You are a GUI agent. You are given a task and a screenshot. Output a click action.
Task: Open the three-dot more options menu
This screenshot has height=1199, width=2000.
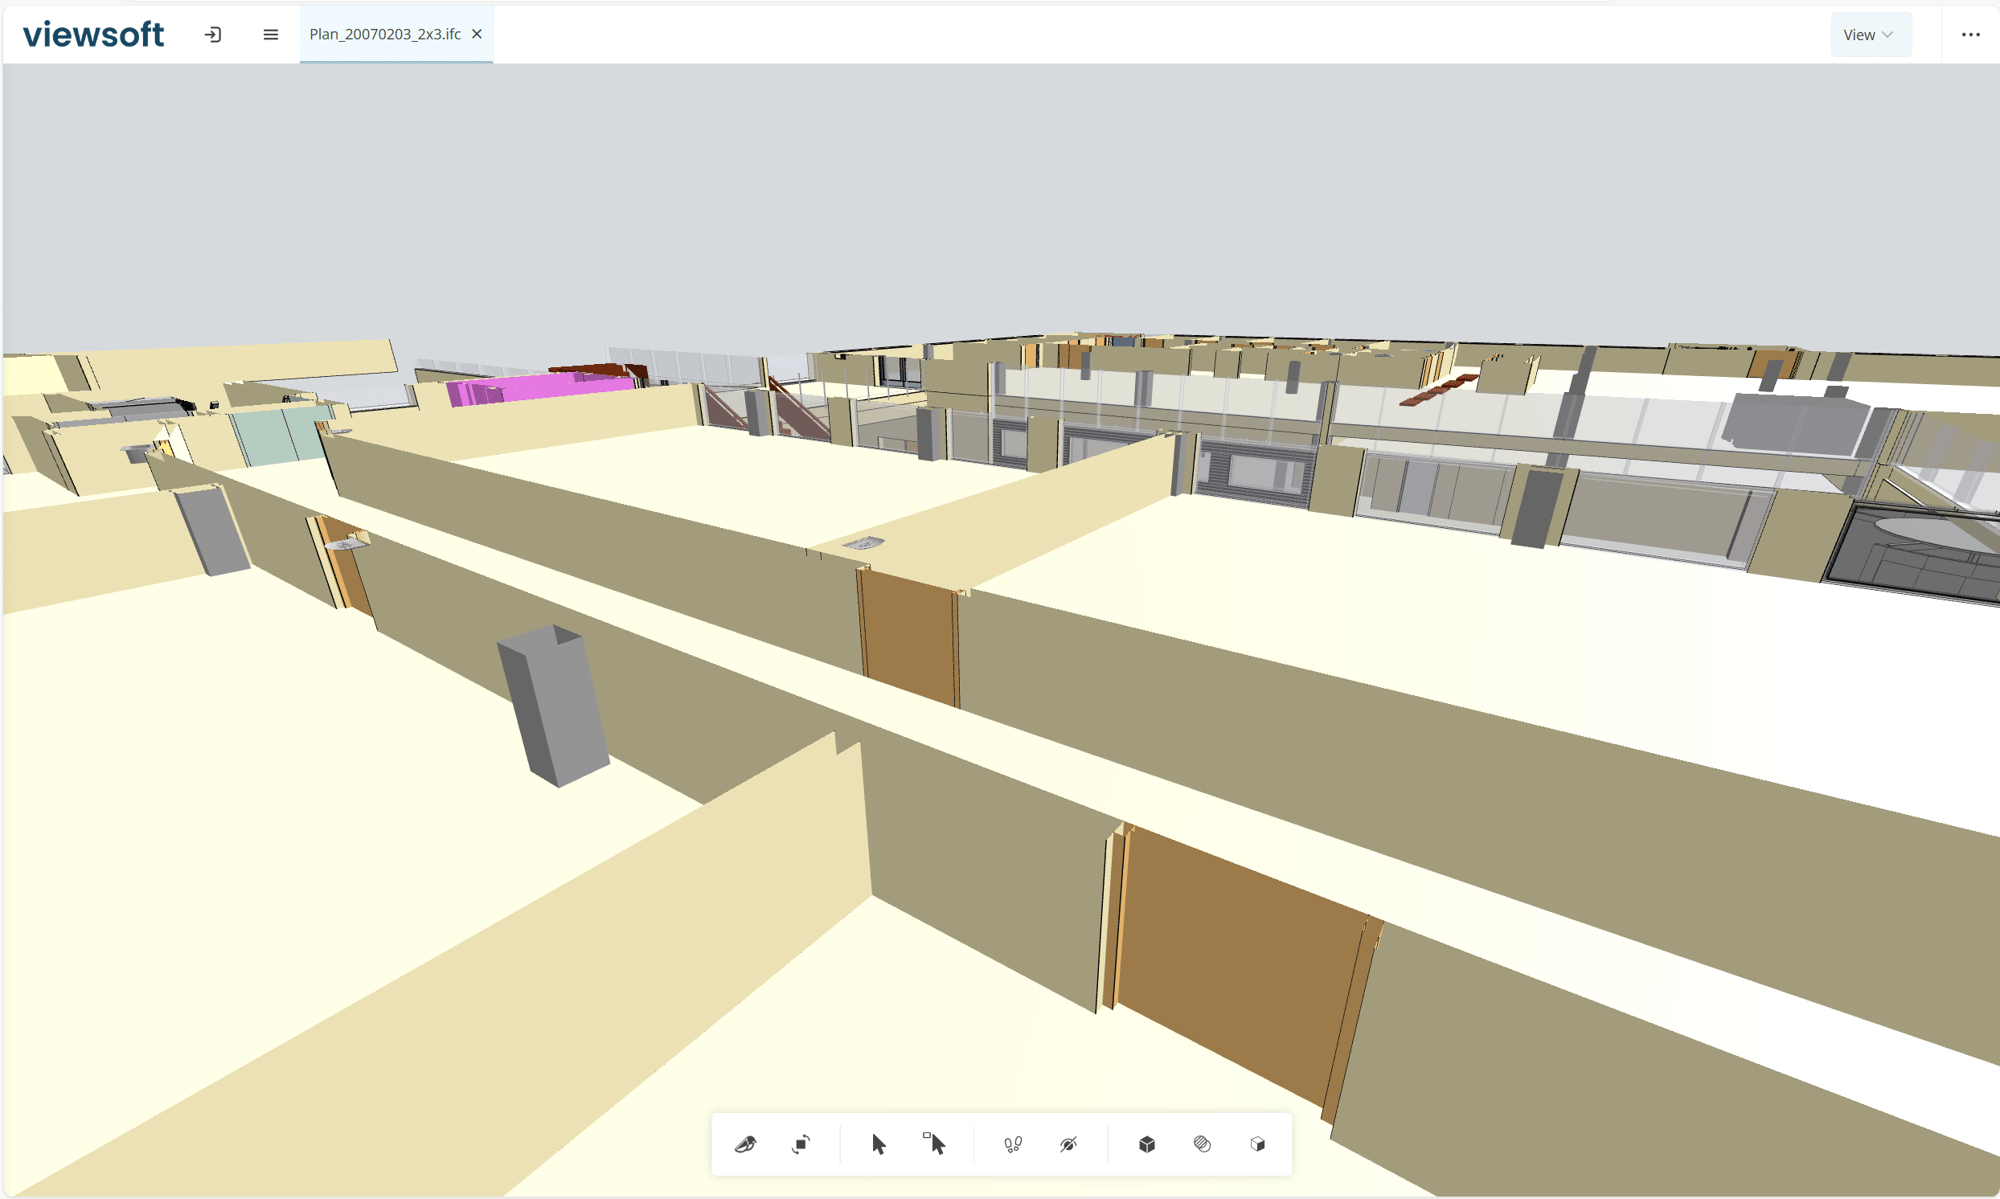coord(1970,35)
